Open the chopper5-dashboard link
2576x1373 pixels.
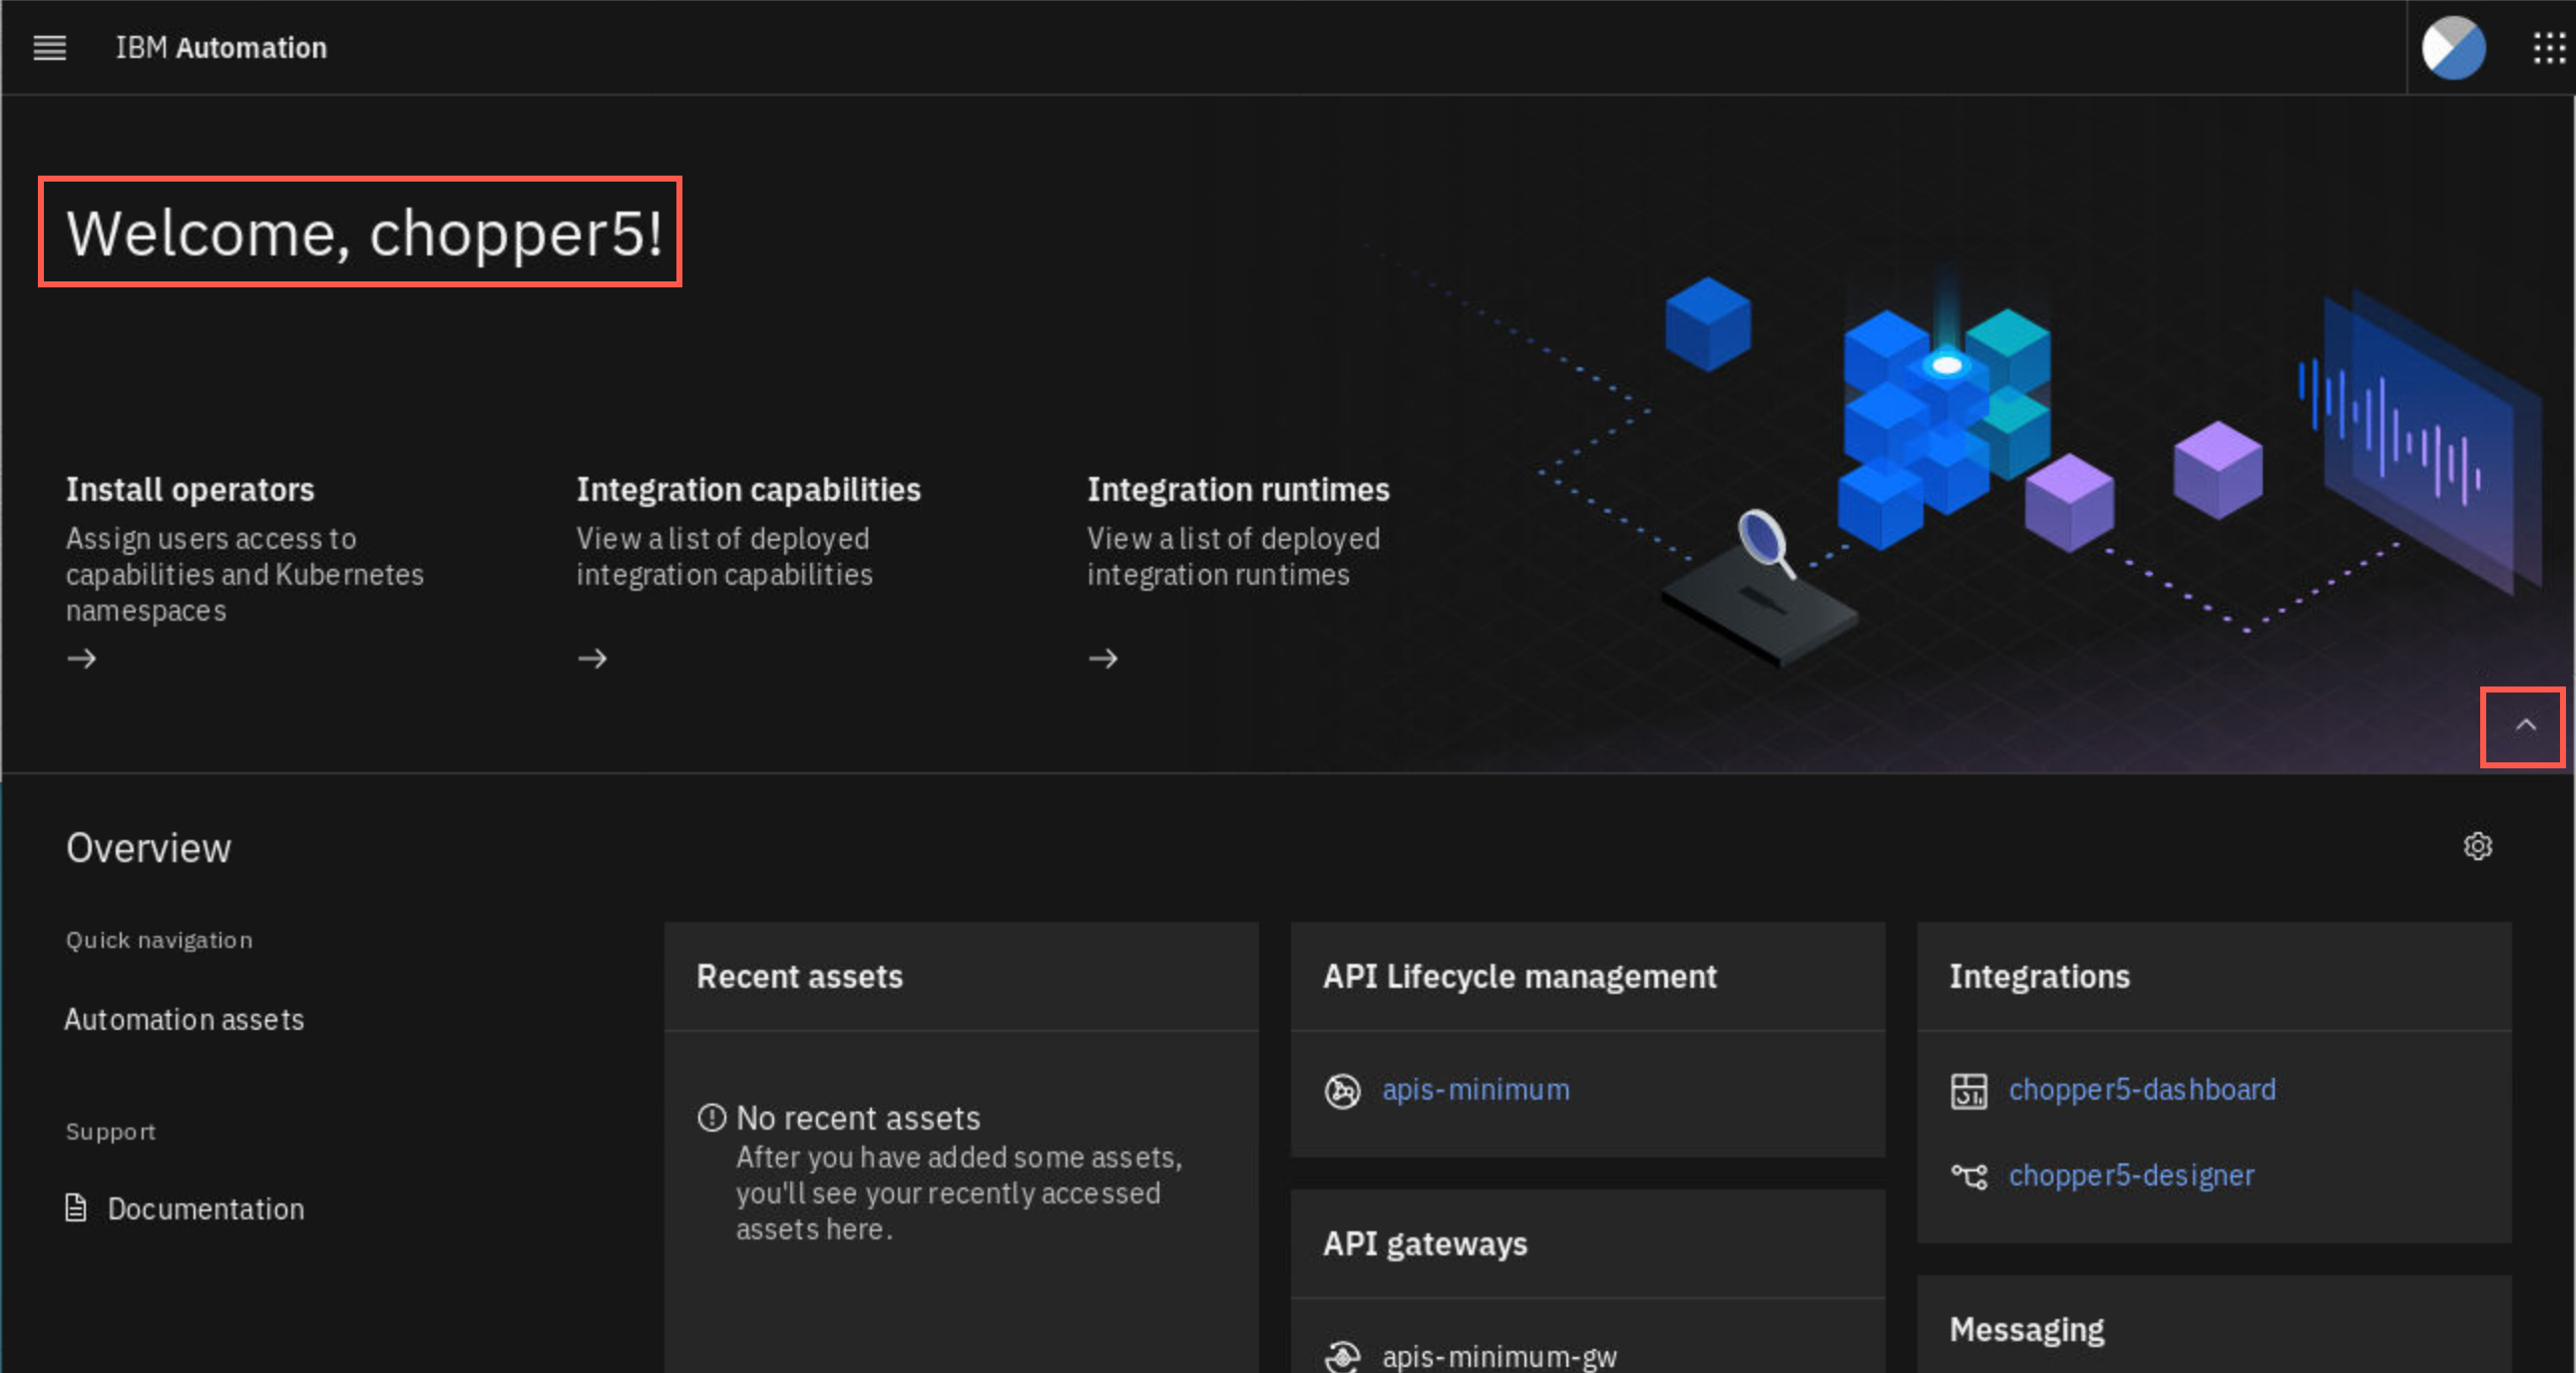[2142, 1089]
